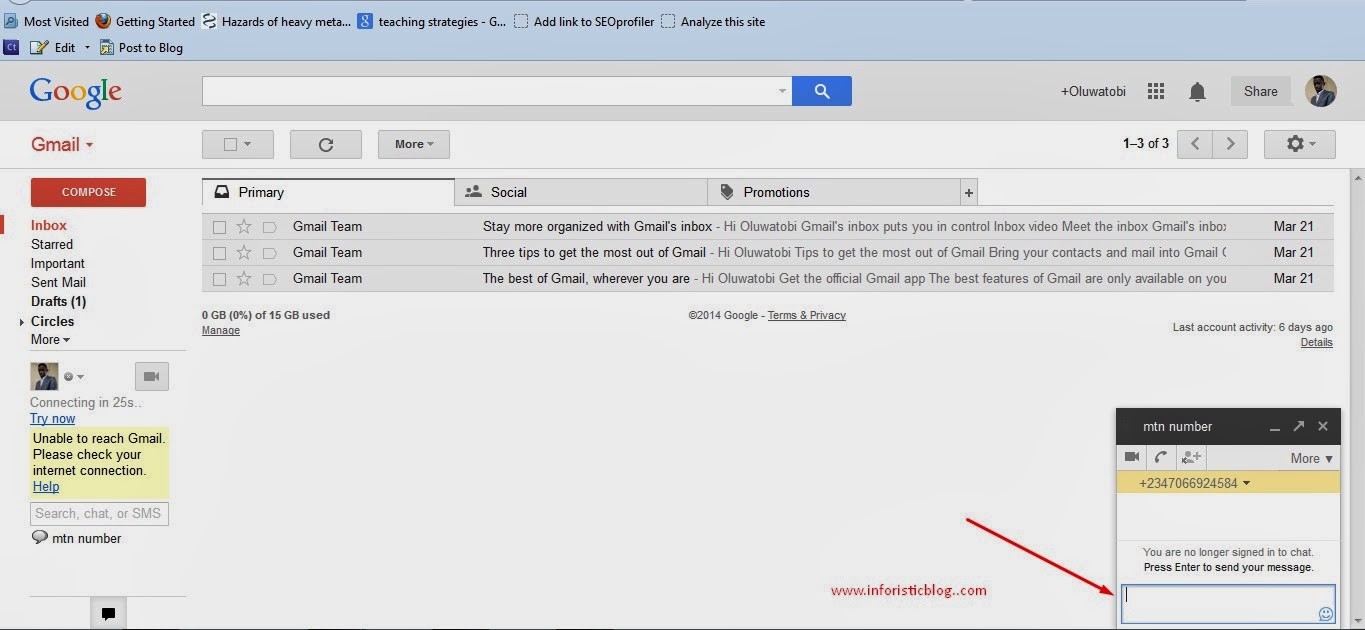Open search options dropdown arrow
This screenshot has width=1365, height=630.
tap(783, 91)
